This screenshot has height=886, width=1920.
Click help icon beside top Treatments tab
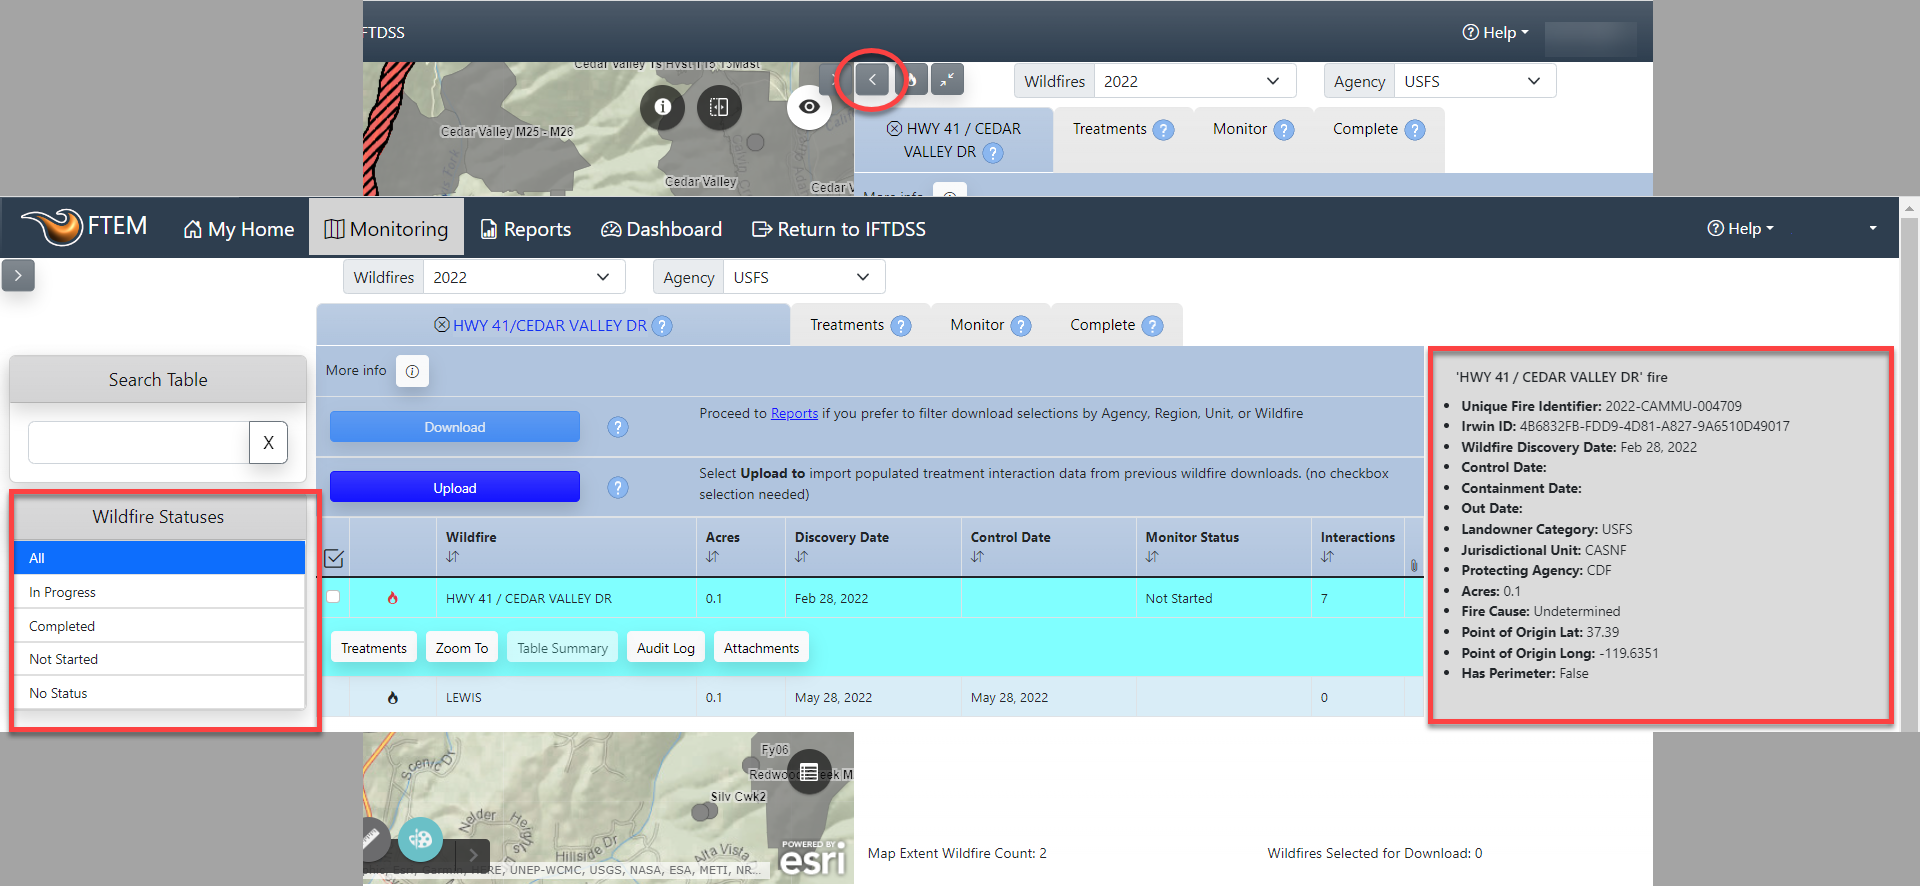(x=1163, y=130)
